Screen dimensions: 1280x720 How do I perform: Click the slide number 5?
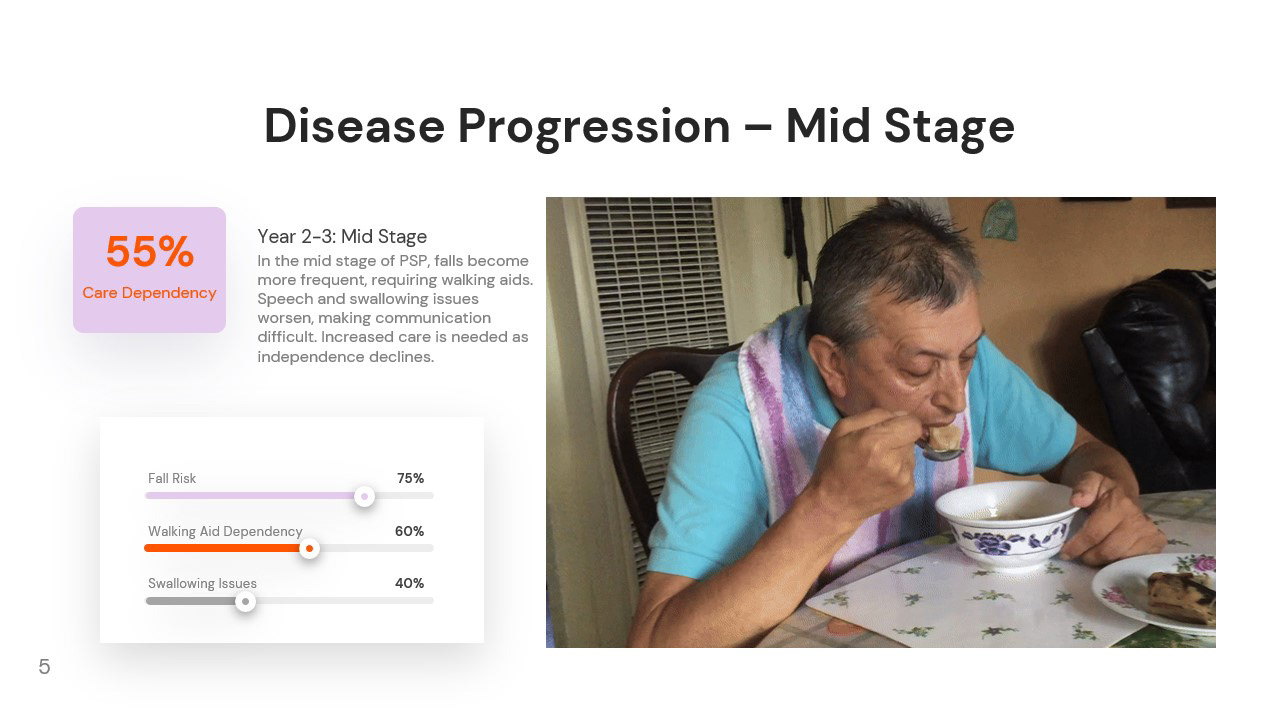click(x=44, y=667)
